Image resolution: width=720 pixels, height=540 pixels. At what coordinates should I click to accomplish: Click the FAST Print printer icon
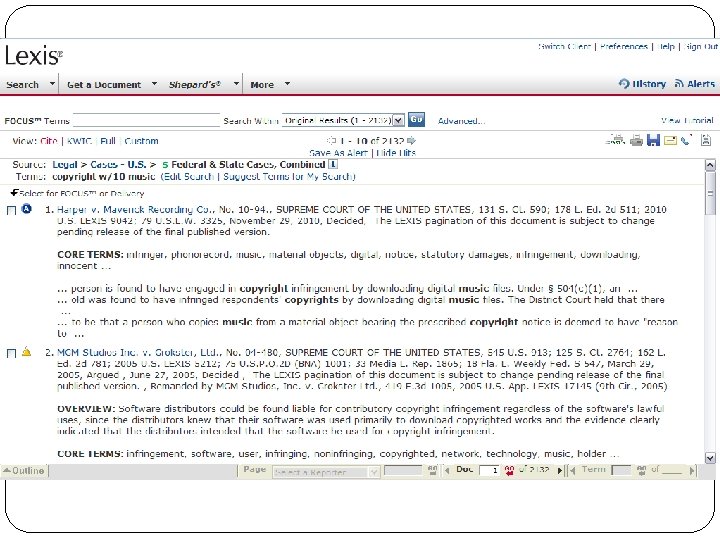click(616, 140)
